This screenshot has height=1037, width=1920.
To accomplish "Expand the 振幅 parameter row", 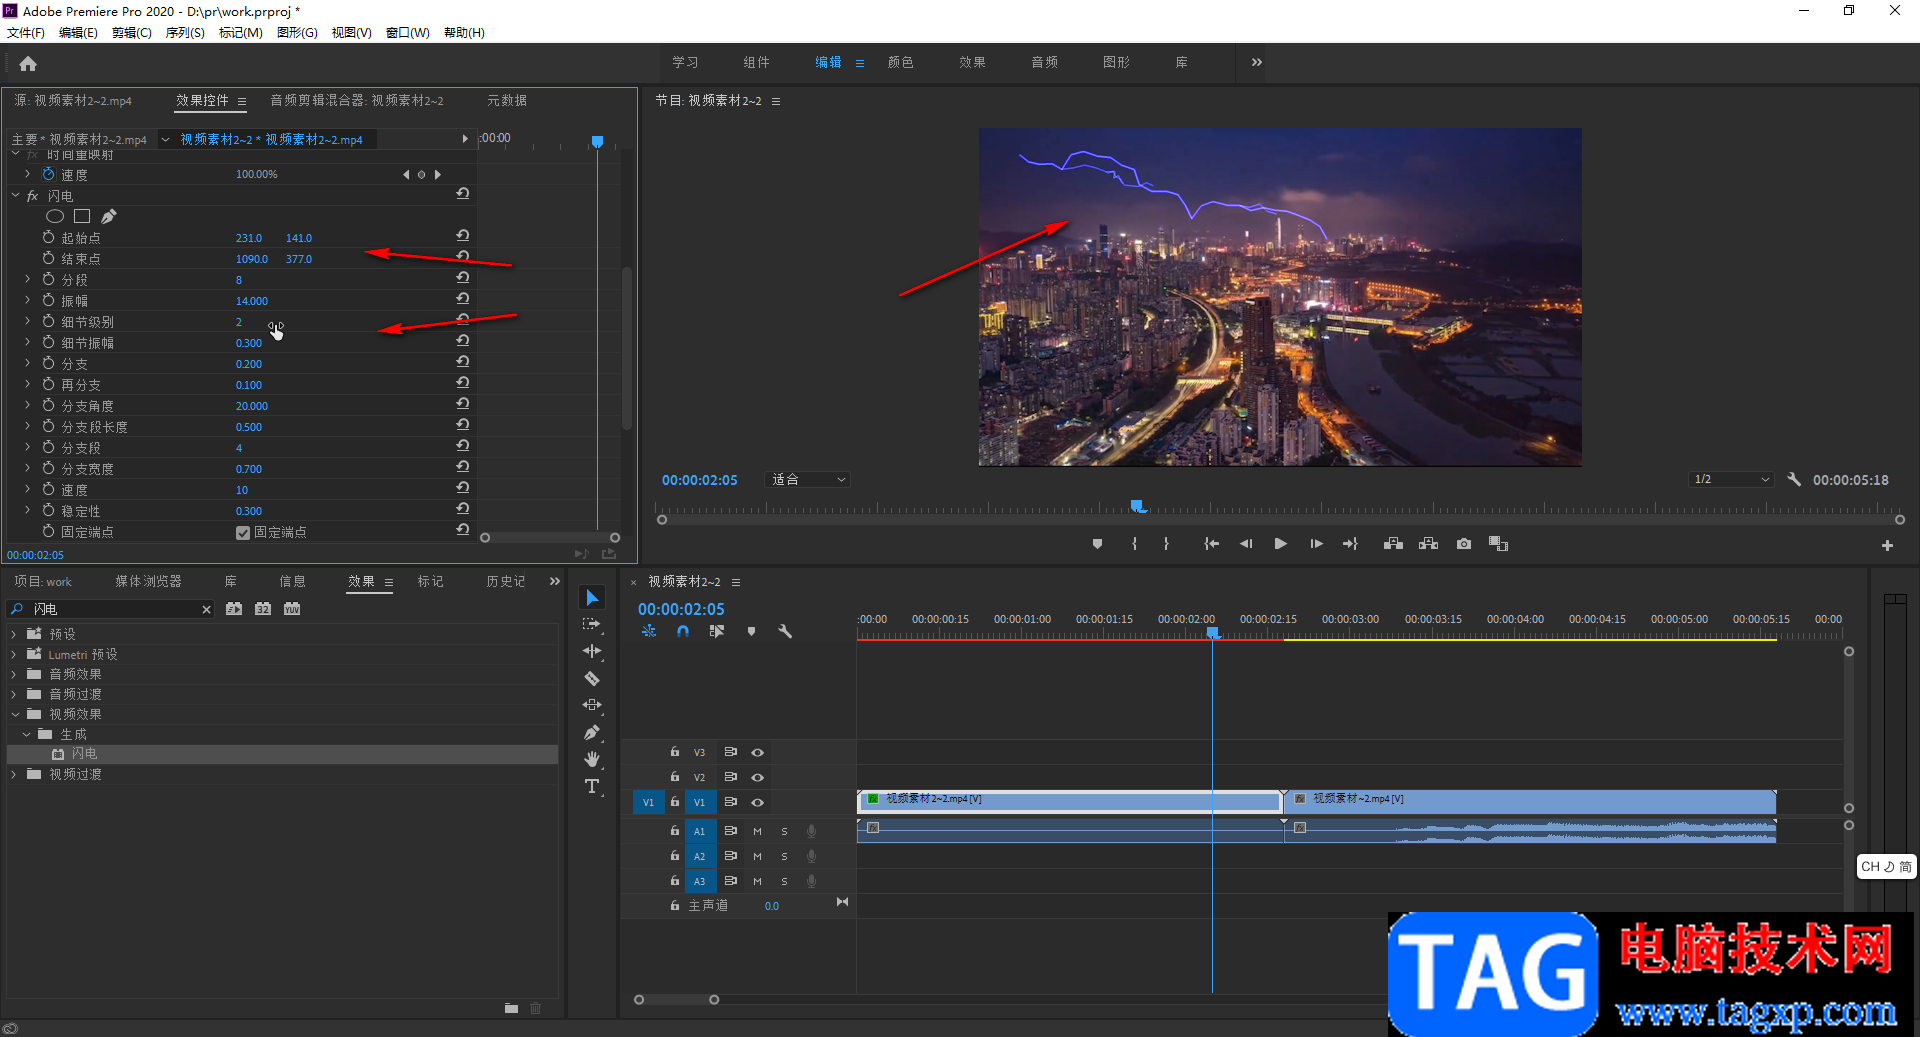I will (x=28, y=300).
